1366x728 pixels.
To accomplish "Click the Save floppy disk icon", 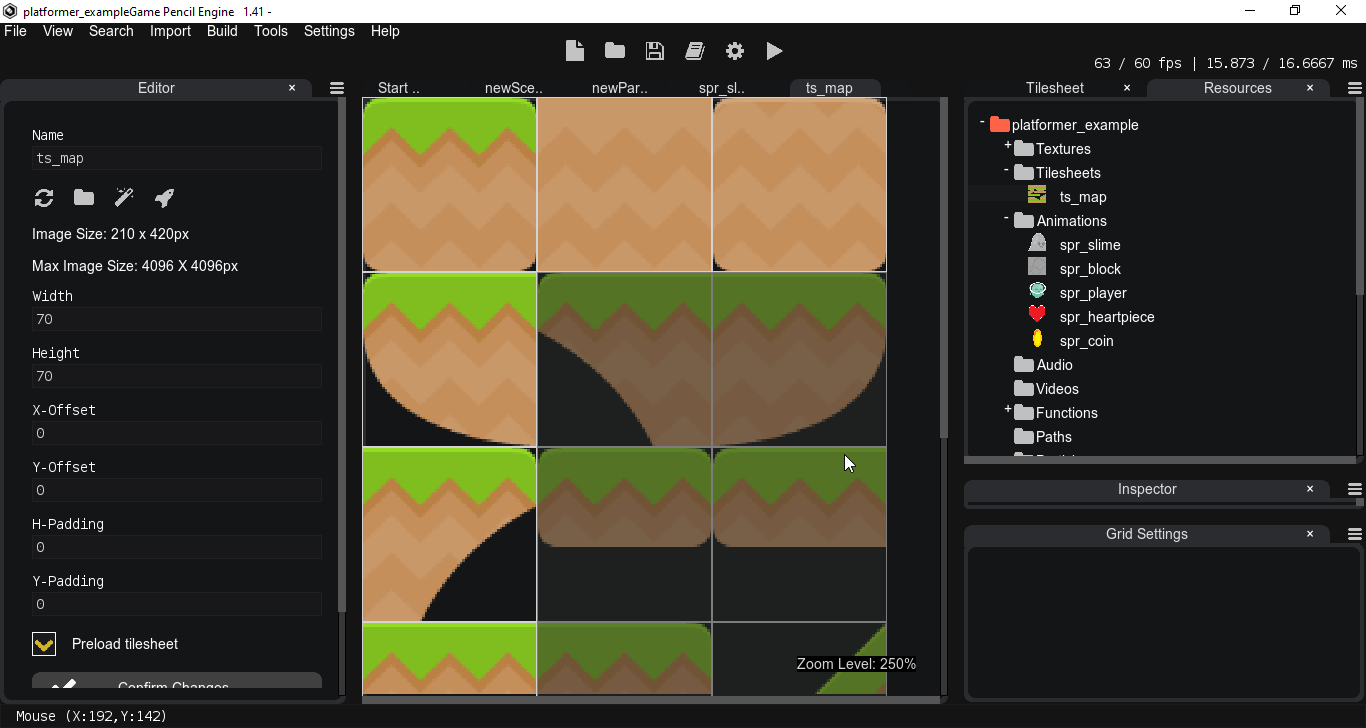I will coord(655,51).
